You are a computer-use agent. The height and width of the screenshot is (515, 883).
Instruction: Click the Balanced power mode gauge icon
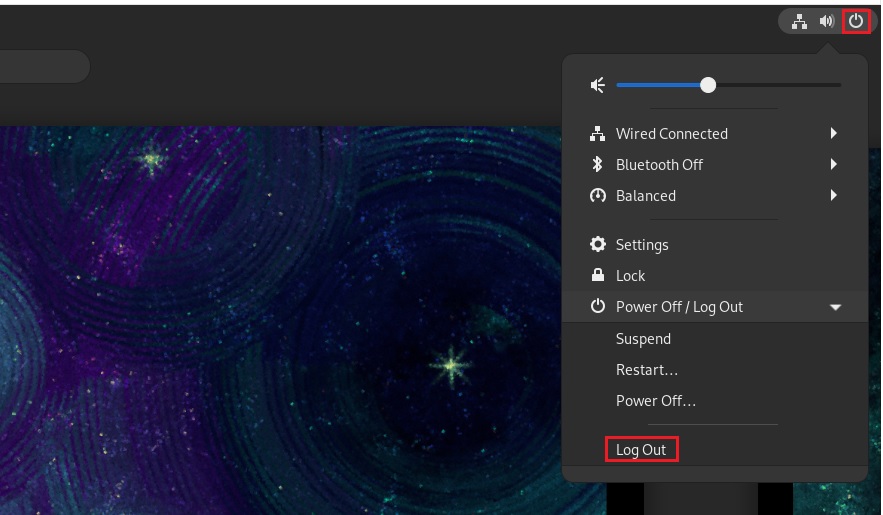598,196
